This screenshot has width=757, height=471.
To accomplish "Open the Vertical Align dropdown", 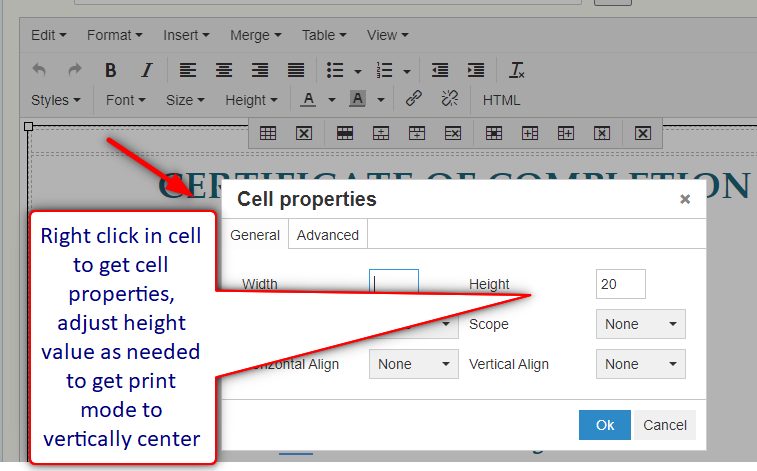I will (640, 364).
